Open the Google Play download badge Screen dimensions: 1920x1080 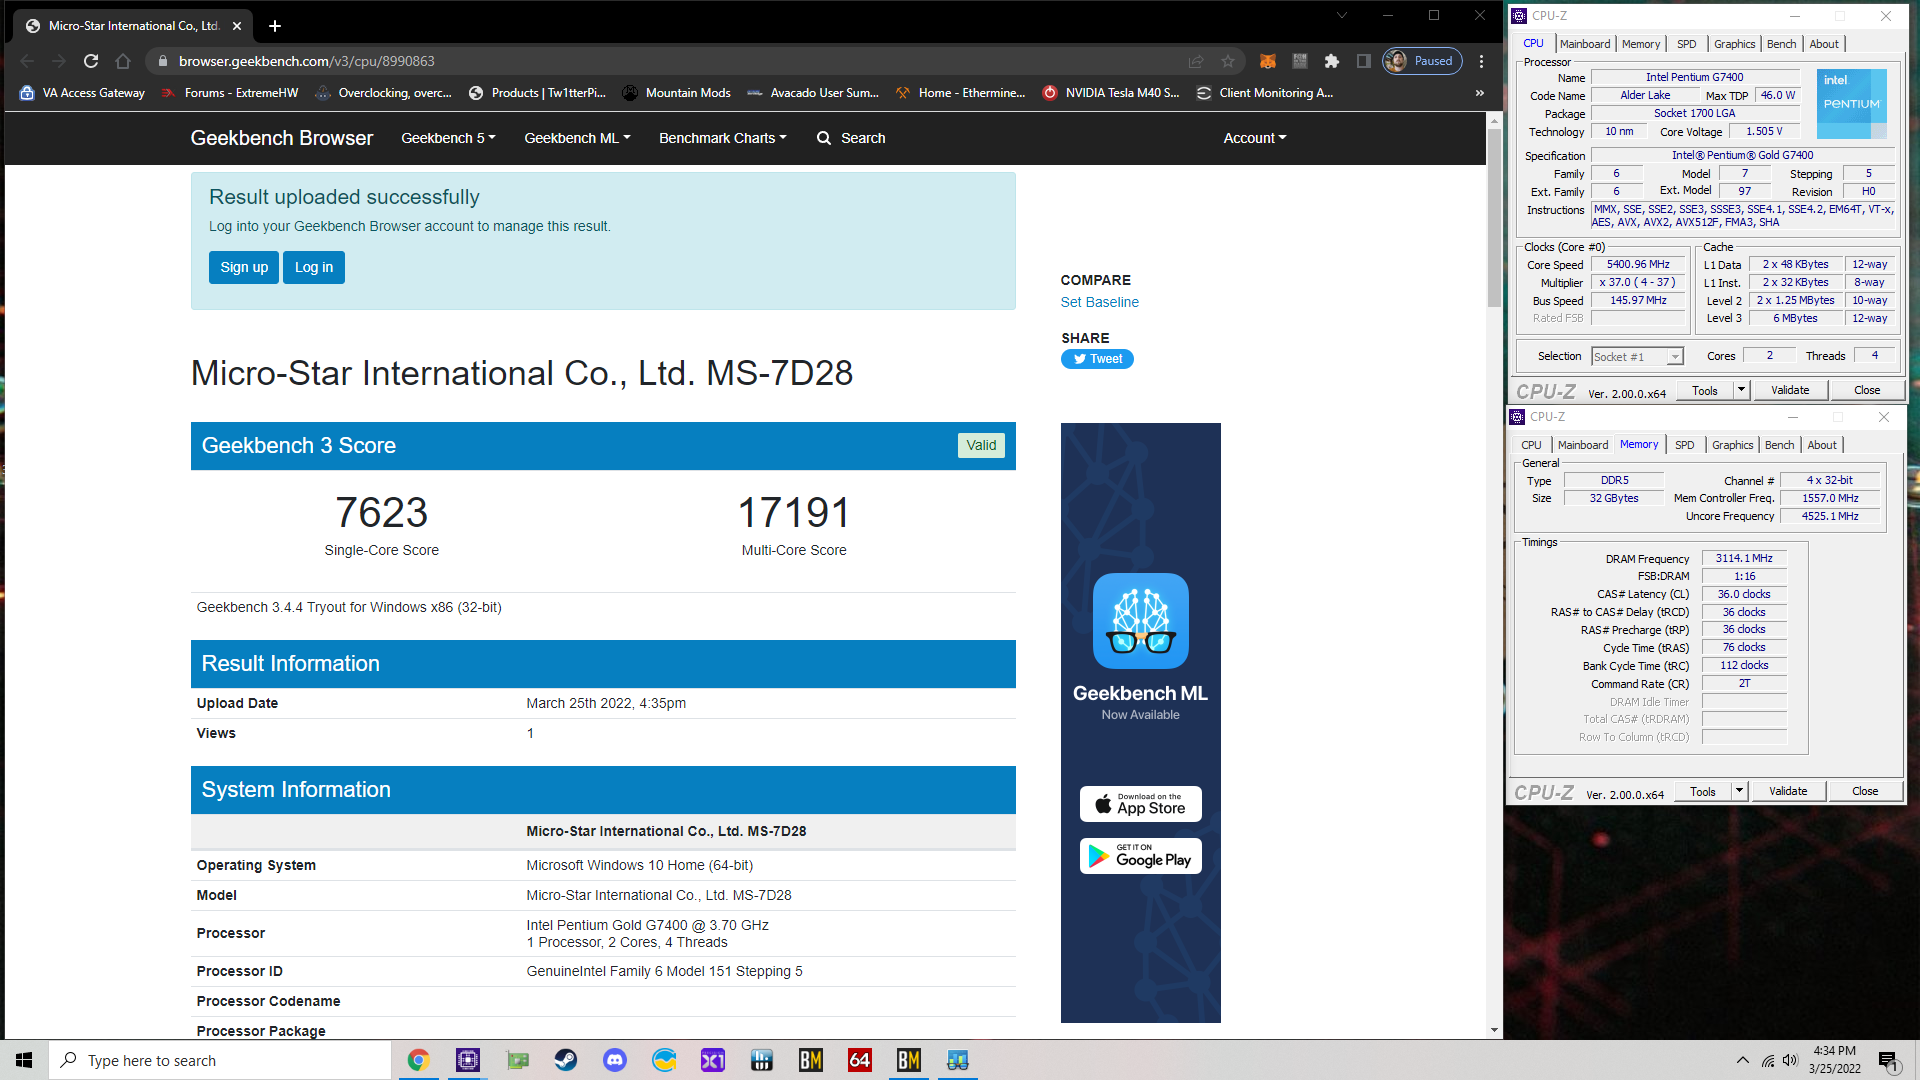(x=1140, y=856)
